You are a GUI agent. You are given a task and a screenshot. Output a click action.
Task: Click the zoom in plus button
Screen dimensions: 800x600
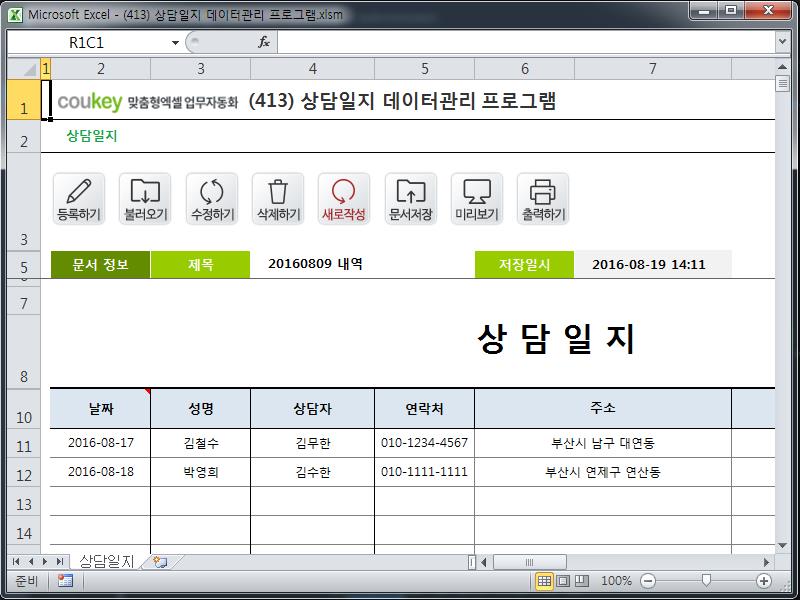pos(764,581)
